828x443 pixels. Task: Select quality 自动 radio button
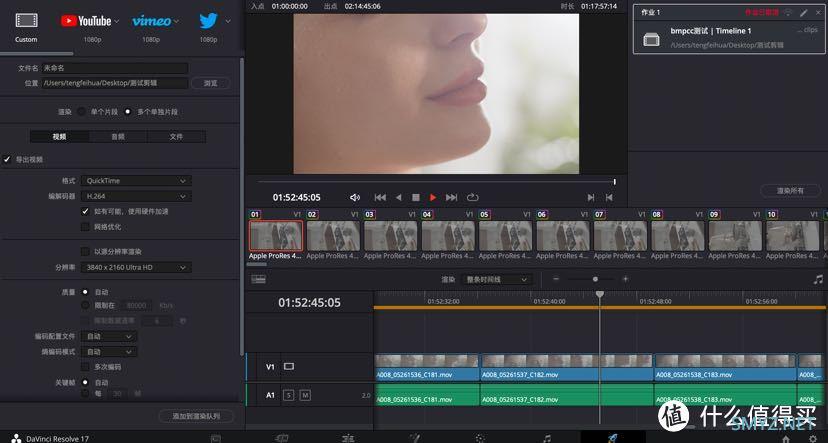click(x=85, y=292)
